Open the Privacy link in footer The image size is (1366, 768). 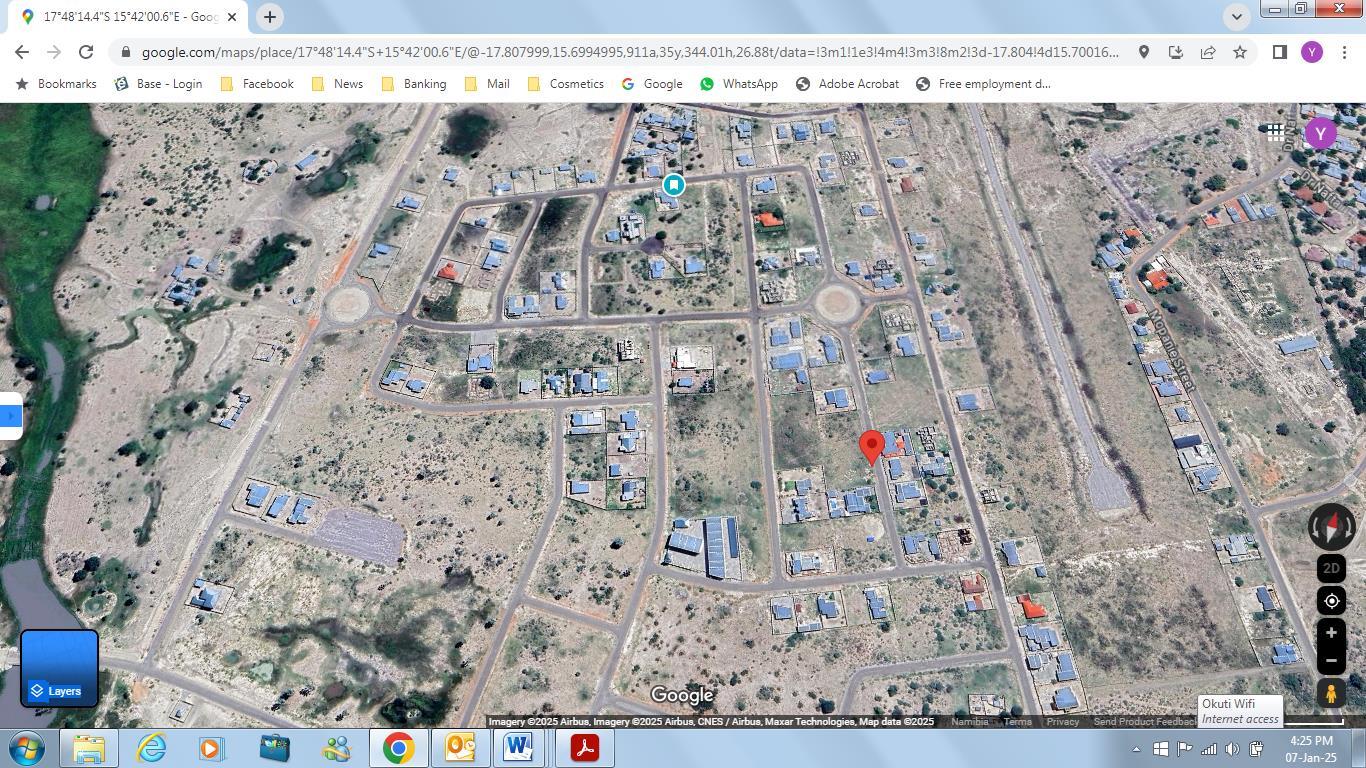[1062, 722]
